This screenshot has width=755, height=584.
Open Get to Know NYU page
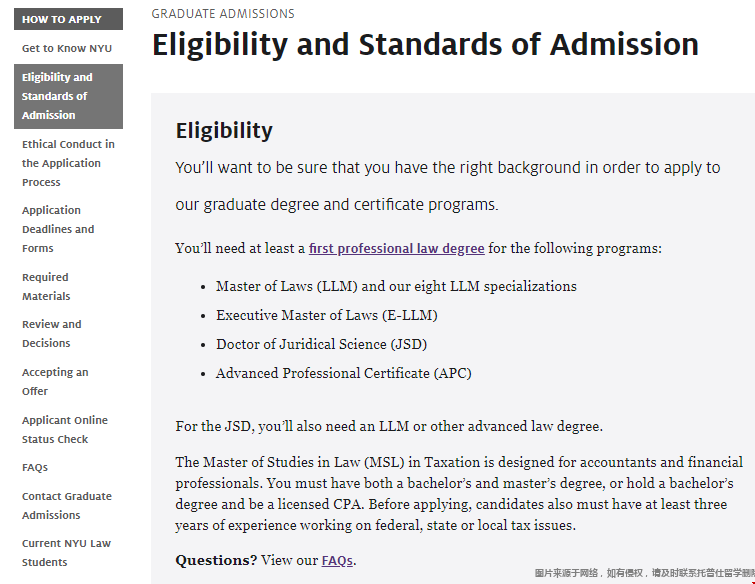pos(67,48)
